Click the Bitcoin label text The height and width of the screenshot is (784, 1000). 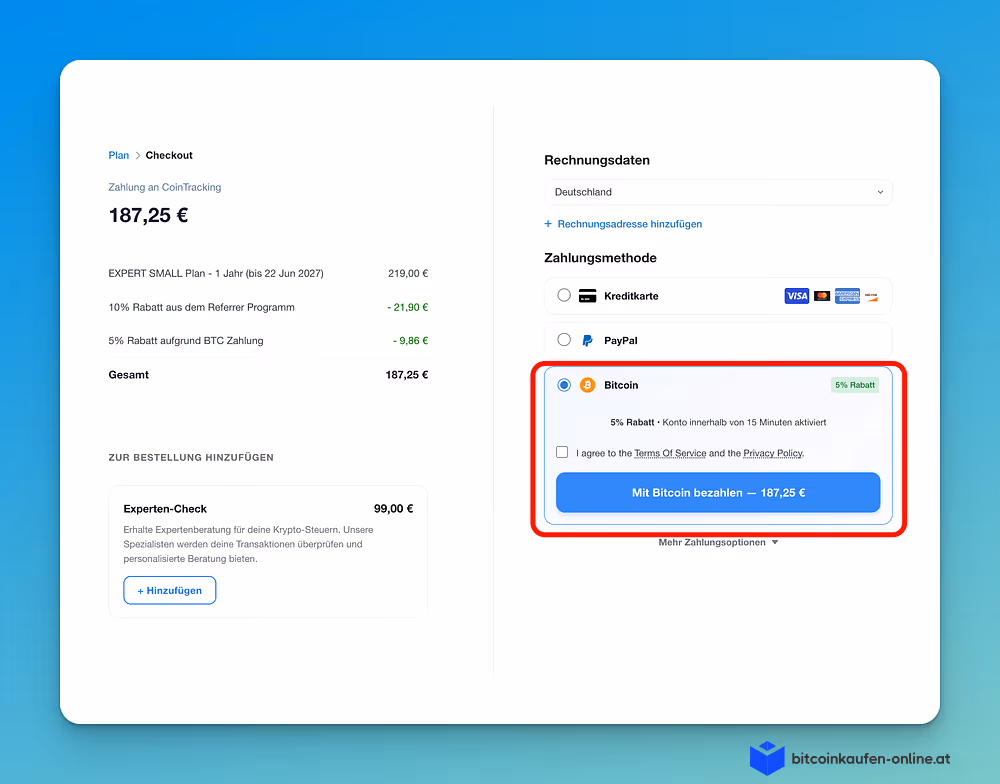point(621,385)
